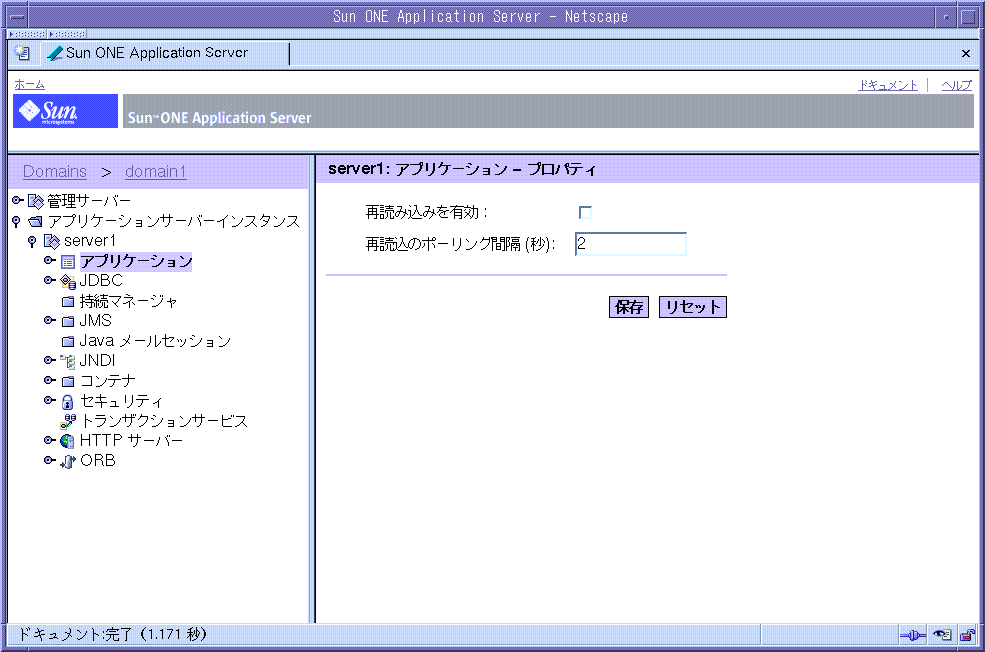Click the HTTP サーバー globe icon
This screenshot has height=652, width=985.
(x=67, y=441)
